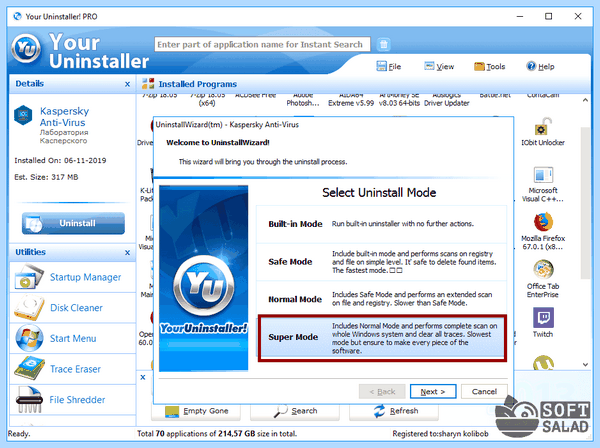The width and height of the screenshot is (600, 448).
Task: Choose Built-in Mode uninstall option
Action: click(x=381, y=224)
